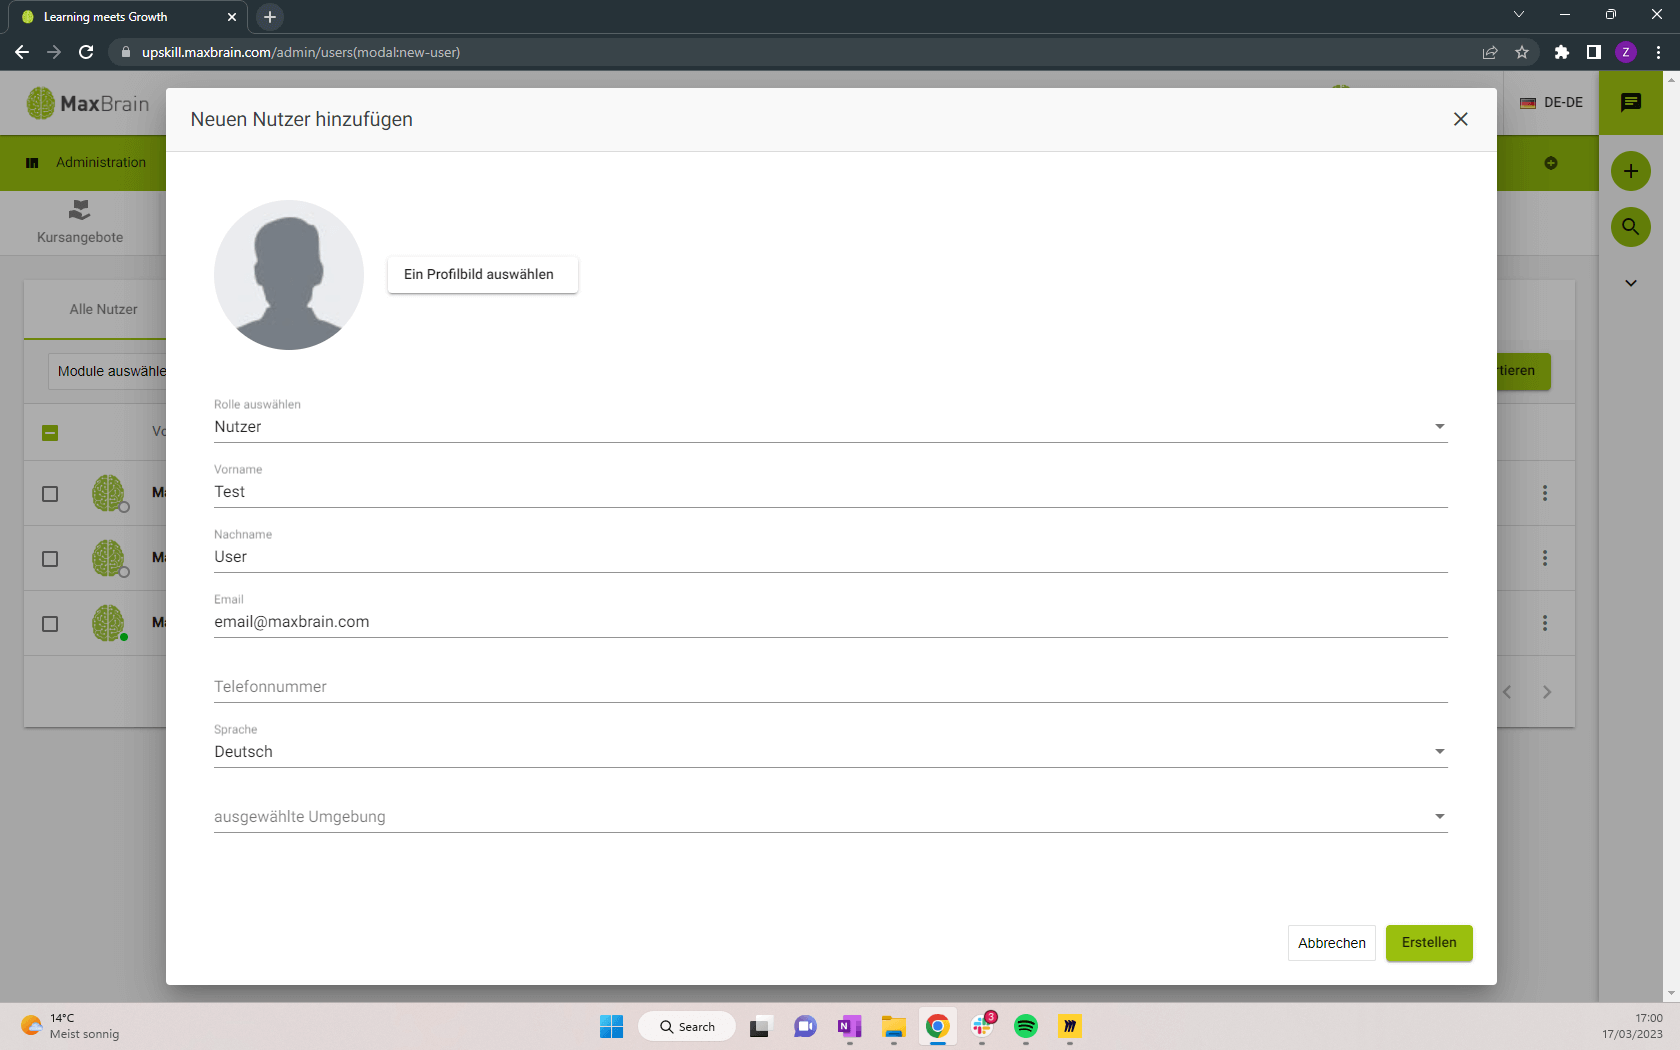Click the green Erstellen button

tap(1429, 943)
